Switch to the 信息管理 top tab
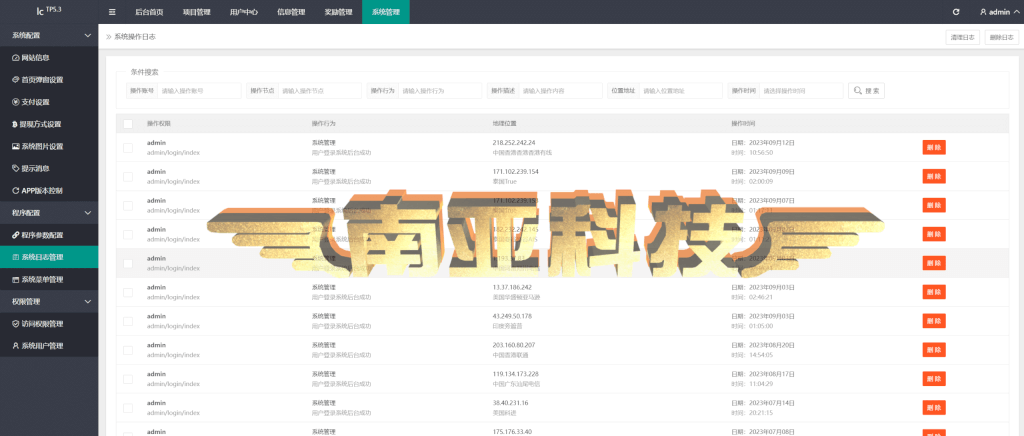The height and width of the screenshot is (436, 1024). 291,12
